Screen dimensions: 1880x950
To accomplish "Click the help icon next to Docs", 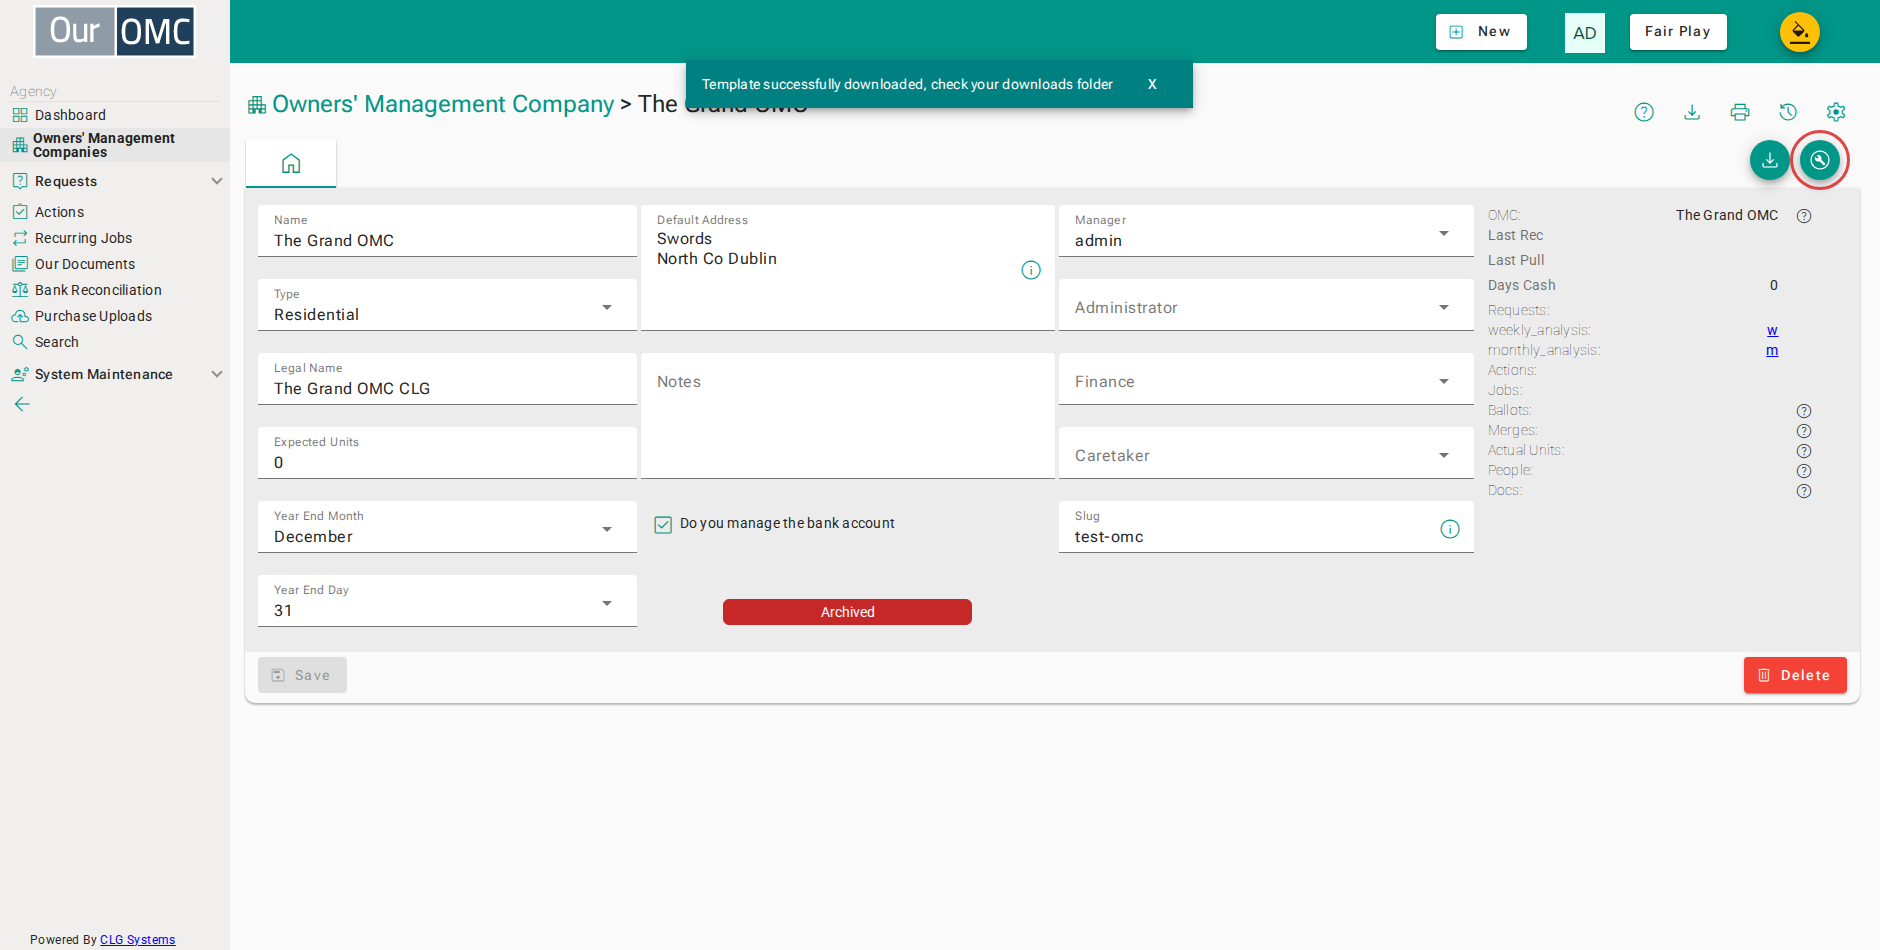I will coord(1804,491).
